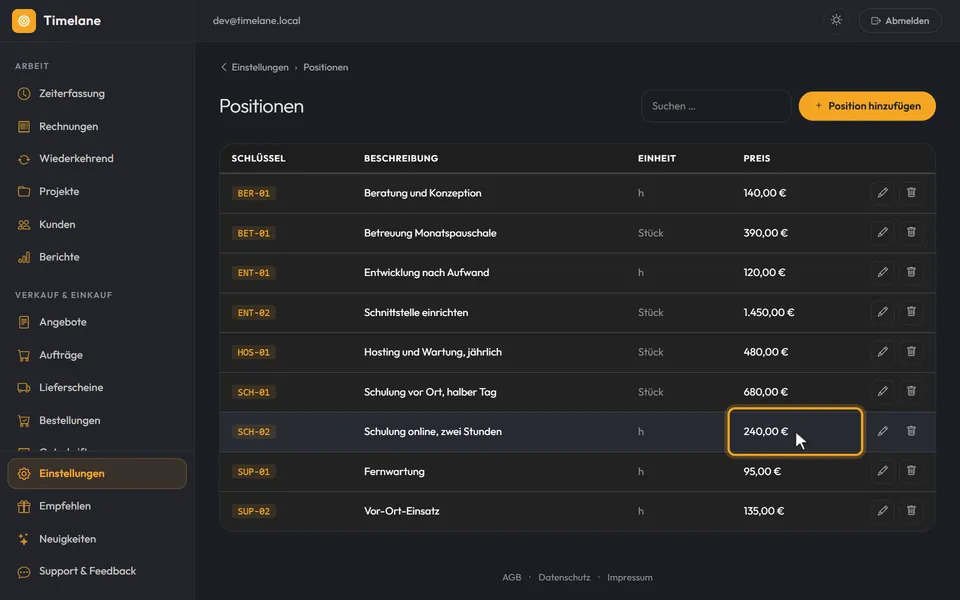Screen dimensions: 960x600
Task: Select the Schnittstelle einrichten description
Action: click(x=416, y=312)
